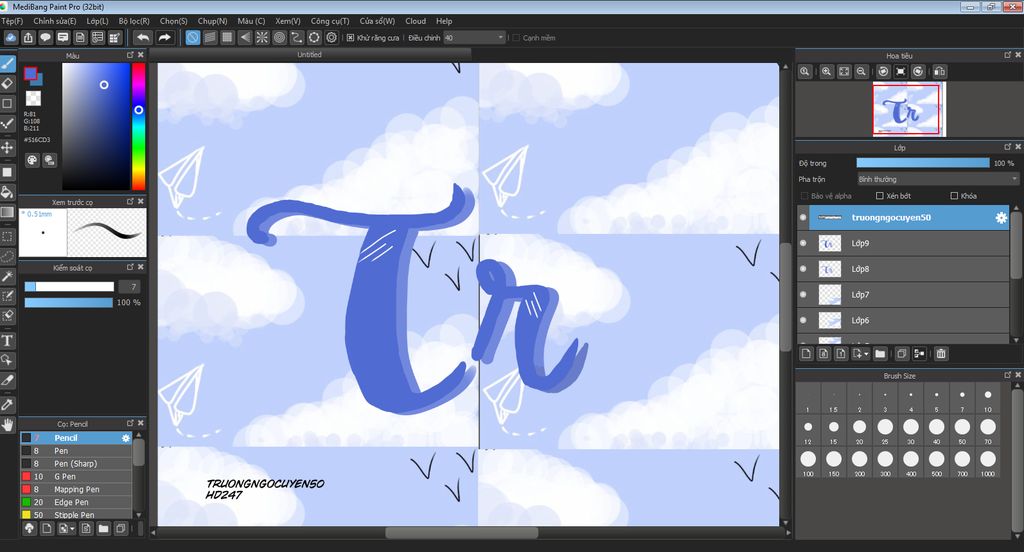Image resolution: width=1024 pixels, height=552 pixels.
Task: Click the rainbow hue slider bar
Action: click(x=138, y=126)
